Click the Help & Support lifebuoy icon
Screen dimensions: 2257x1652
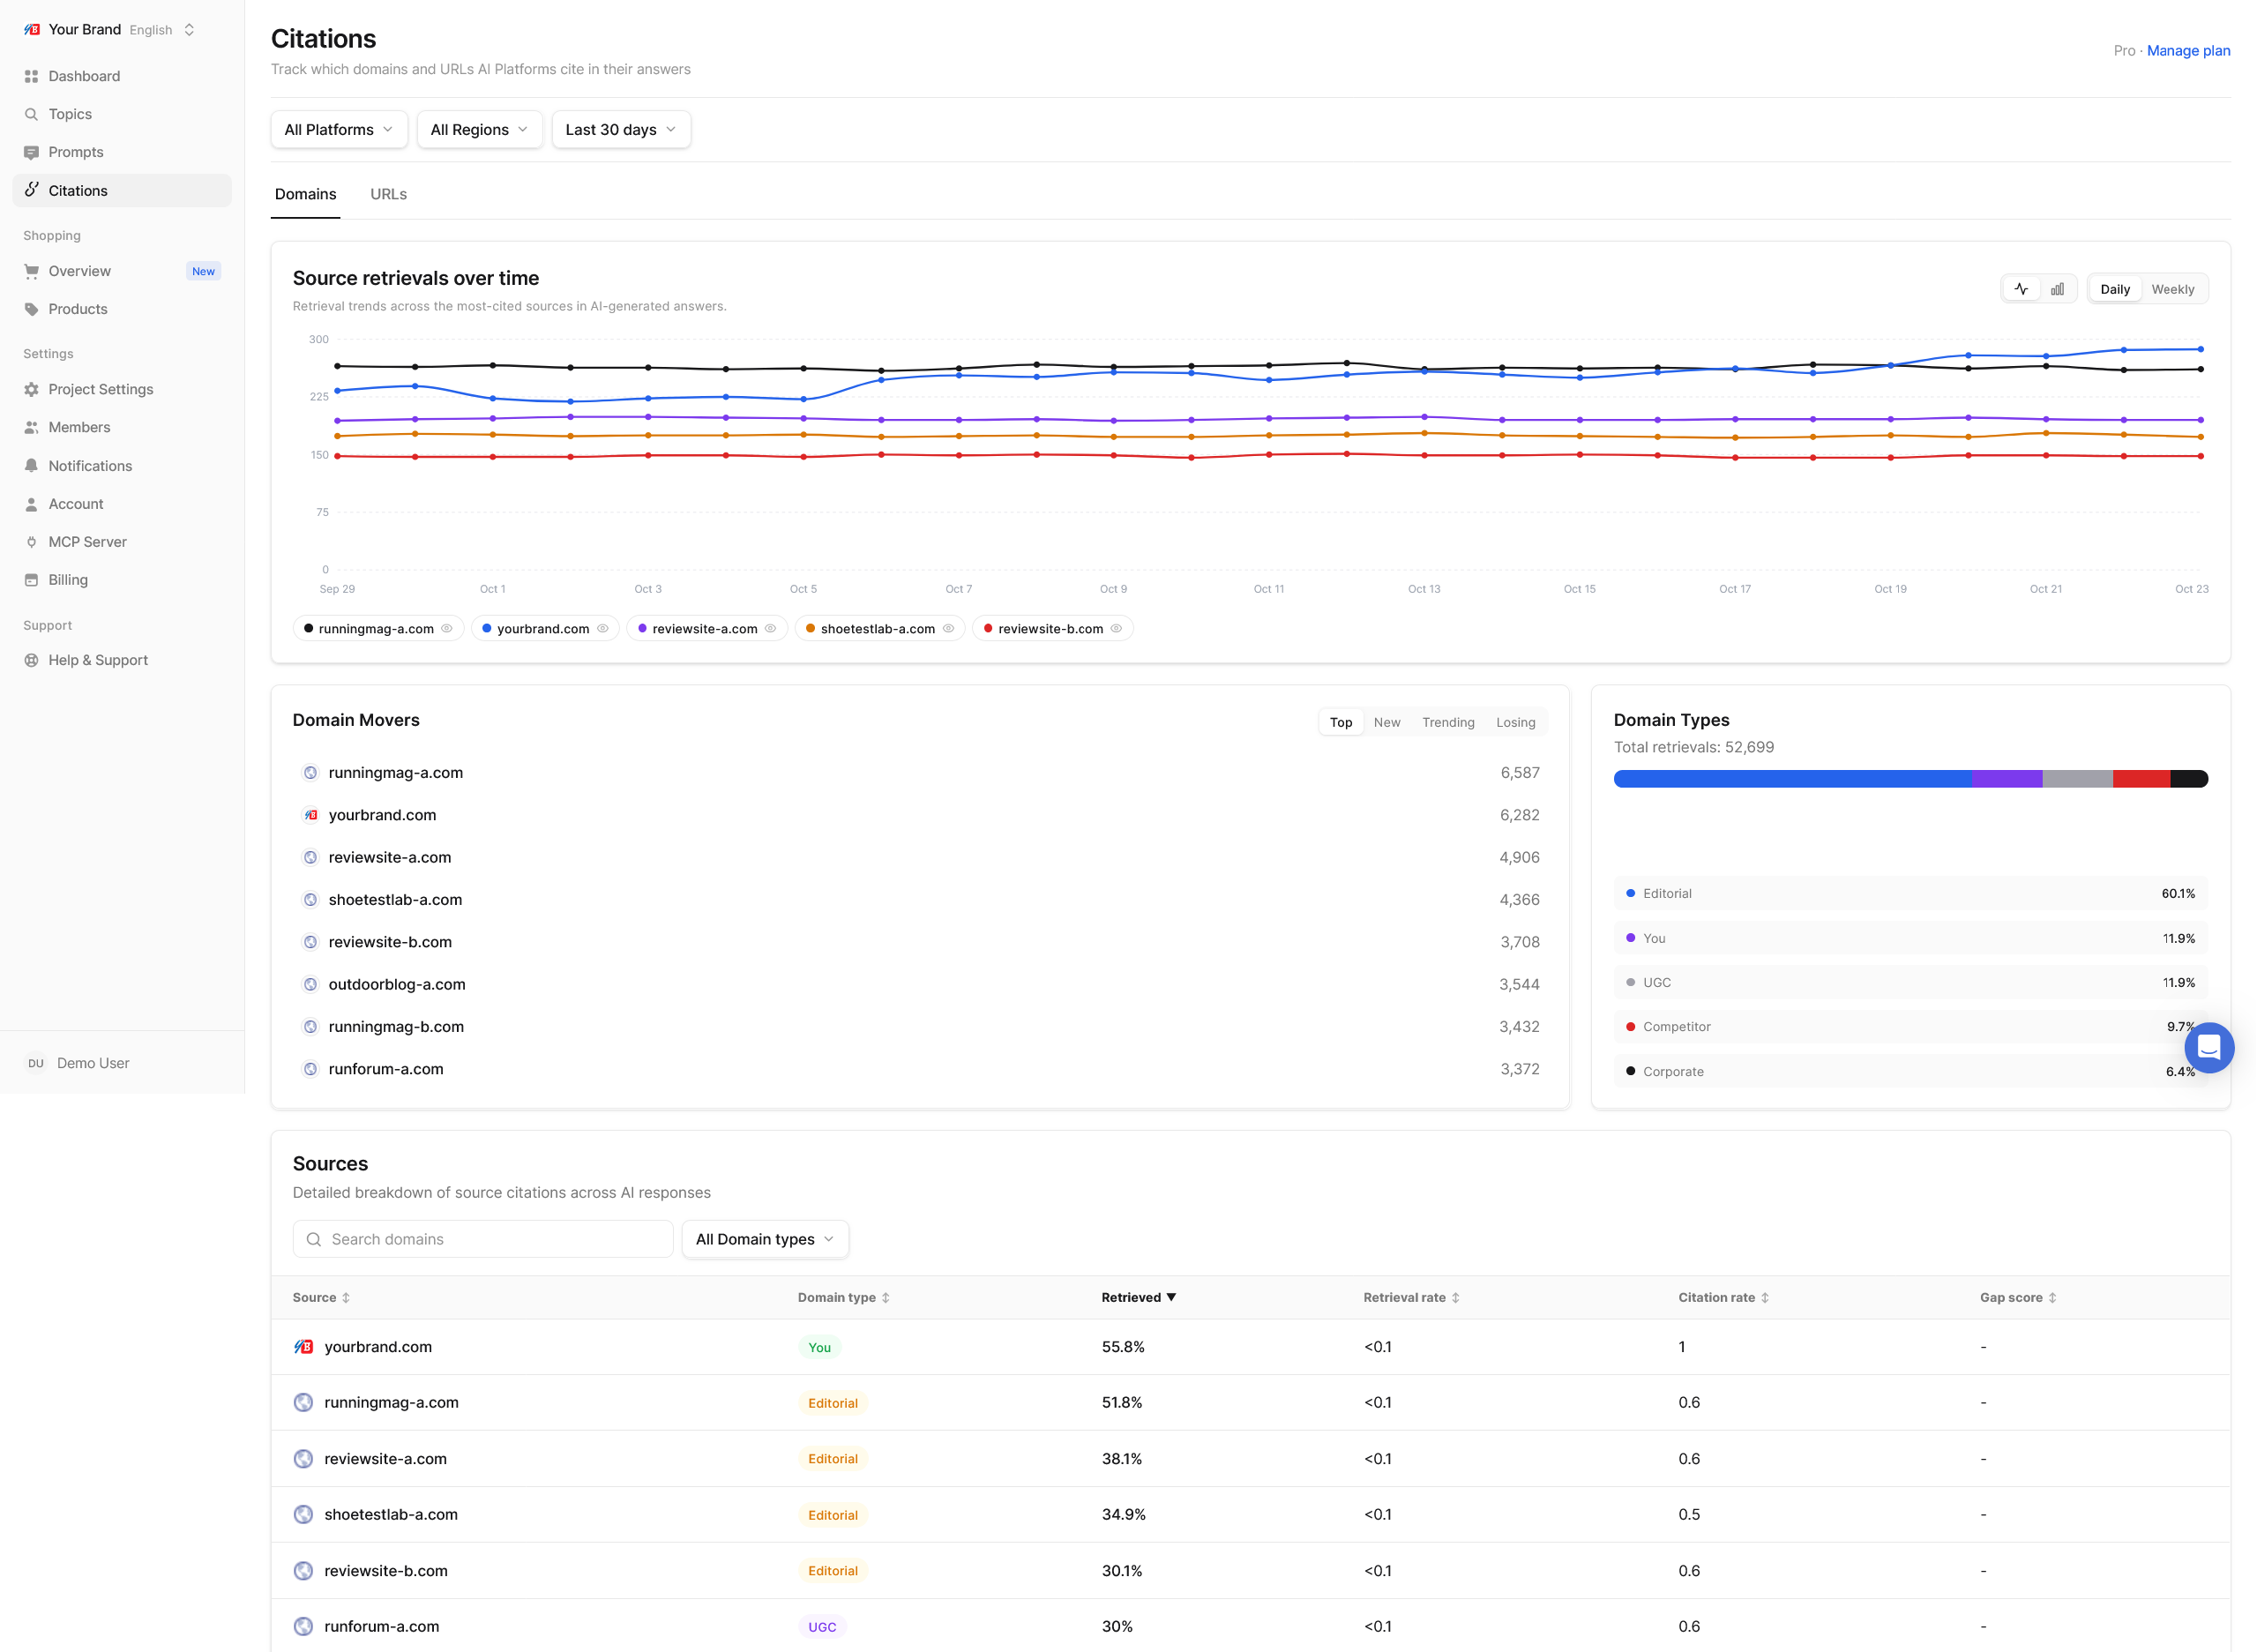click(31, 660)
